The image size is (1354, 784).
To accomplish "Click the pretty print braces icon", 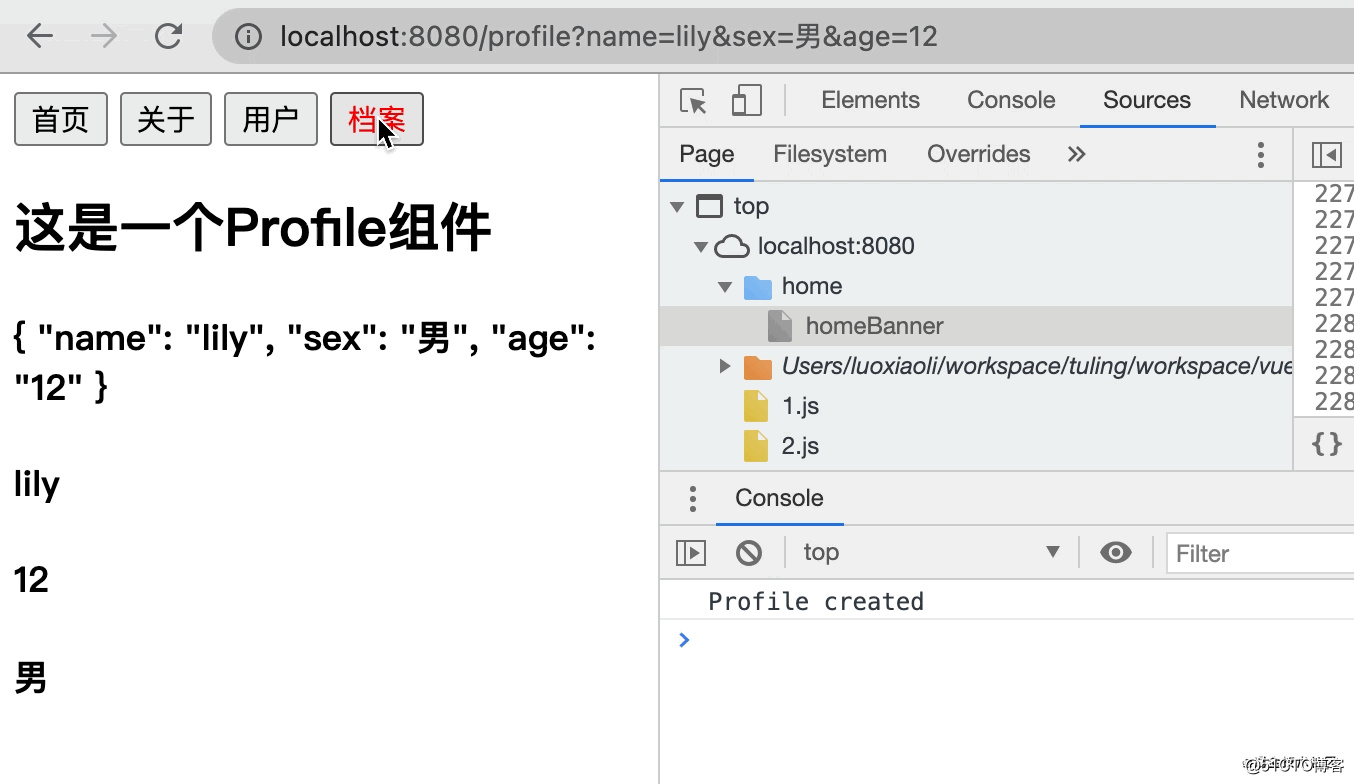I will tap(1326, 443).
